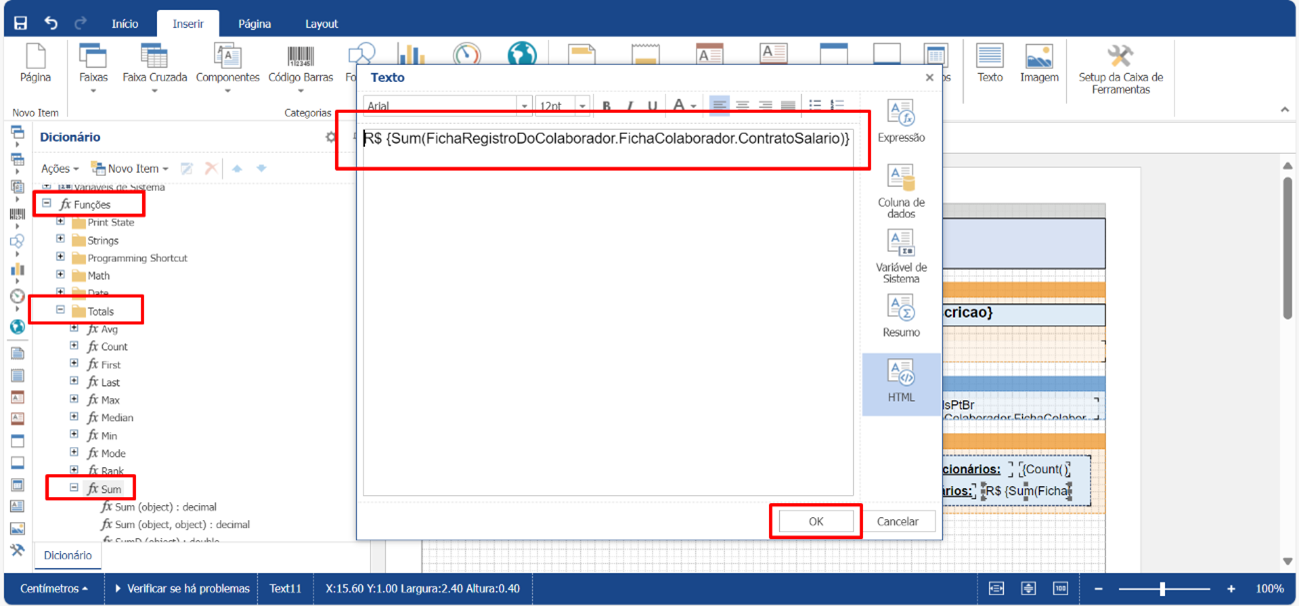Image resolution: width=1299 pixels, height=606 pixels.
Task: Click the toolbox tools icon in the left sidebar
Action: click(x=17, y=550)
